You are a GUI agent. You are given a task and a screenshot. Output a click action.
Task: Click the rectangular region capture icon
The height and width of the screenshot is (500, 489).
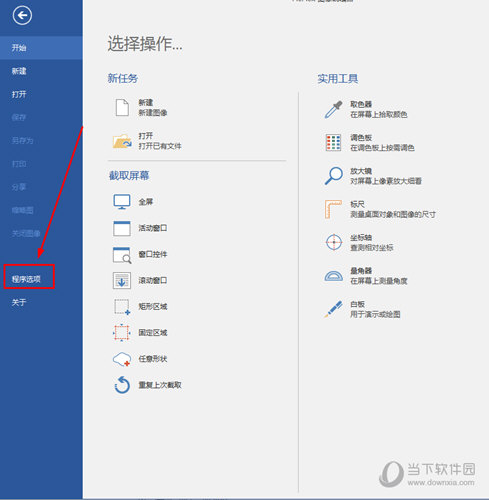[x=122, y=307]
